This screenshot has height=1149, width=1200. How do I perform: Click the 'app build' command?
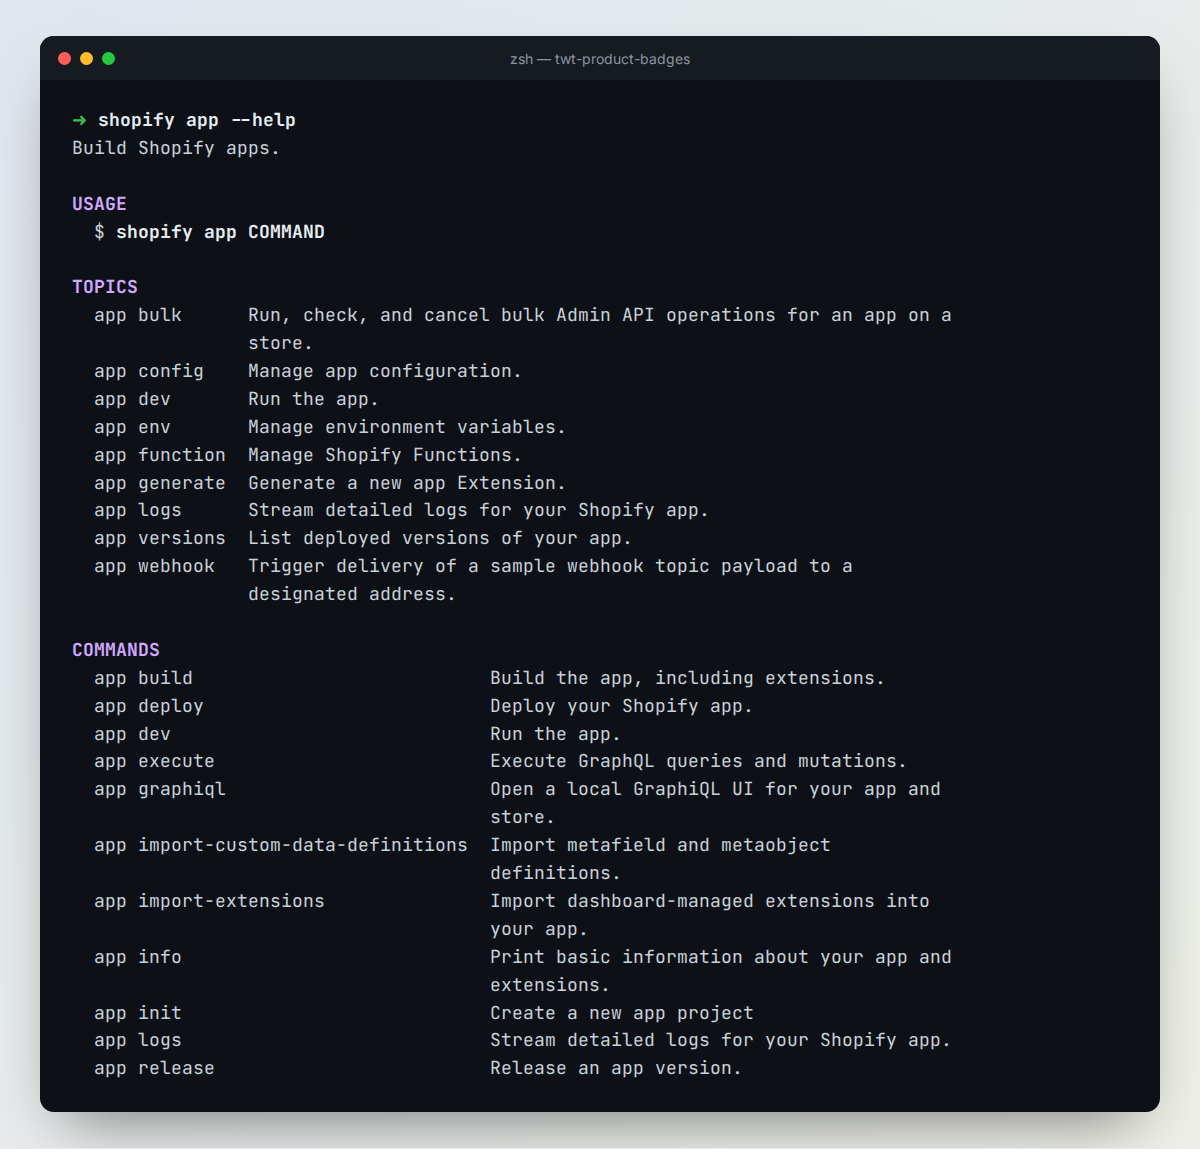[143, 678]
